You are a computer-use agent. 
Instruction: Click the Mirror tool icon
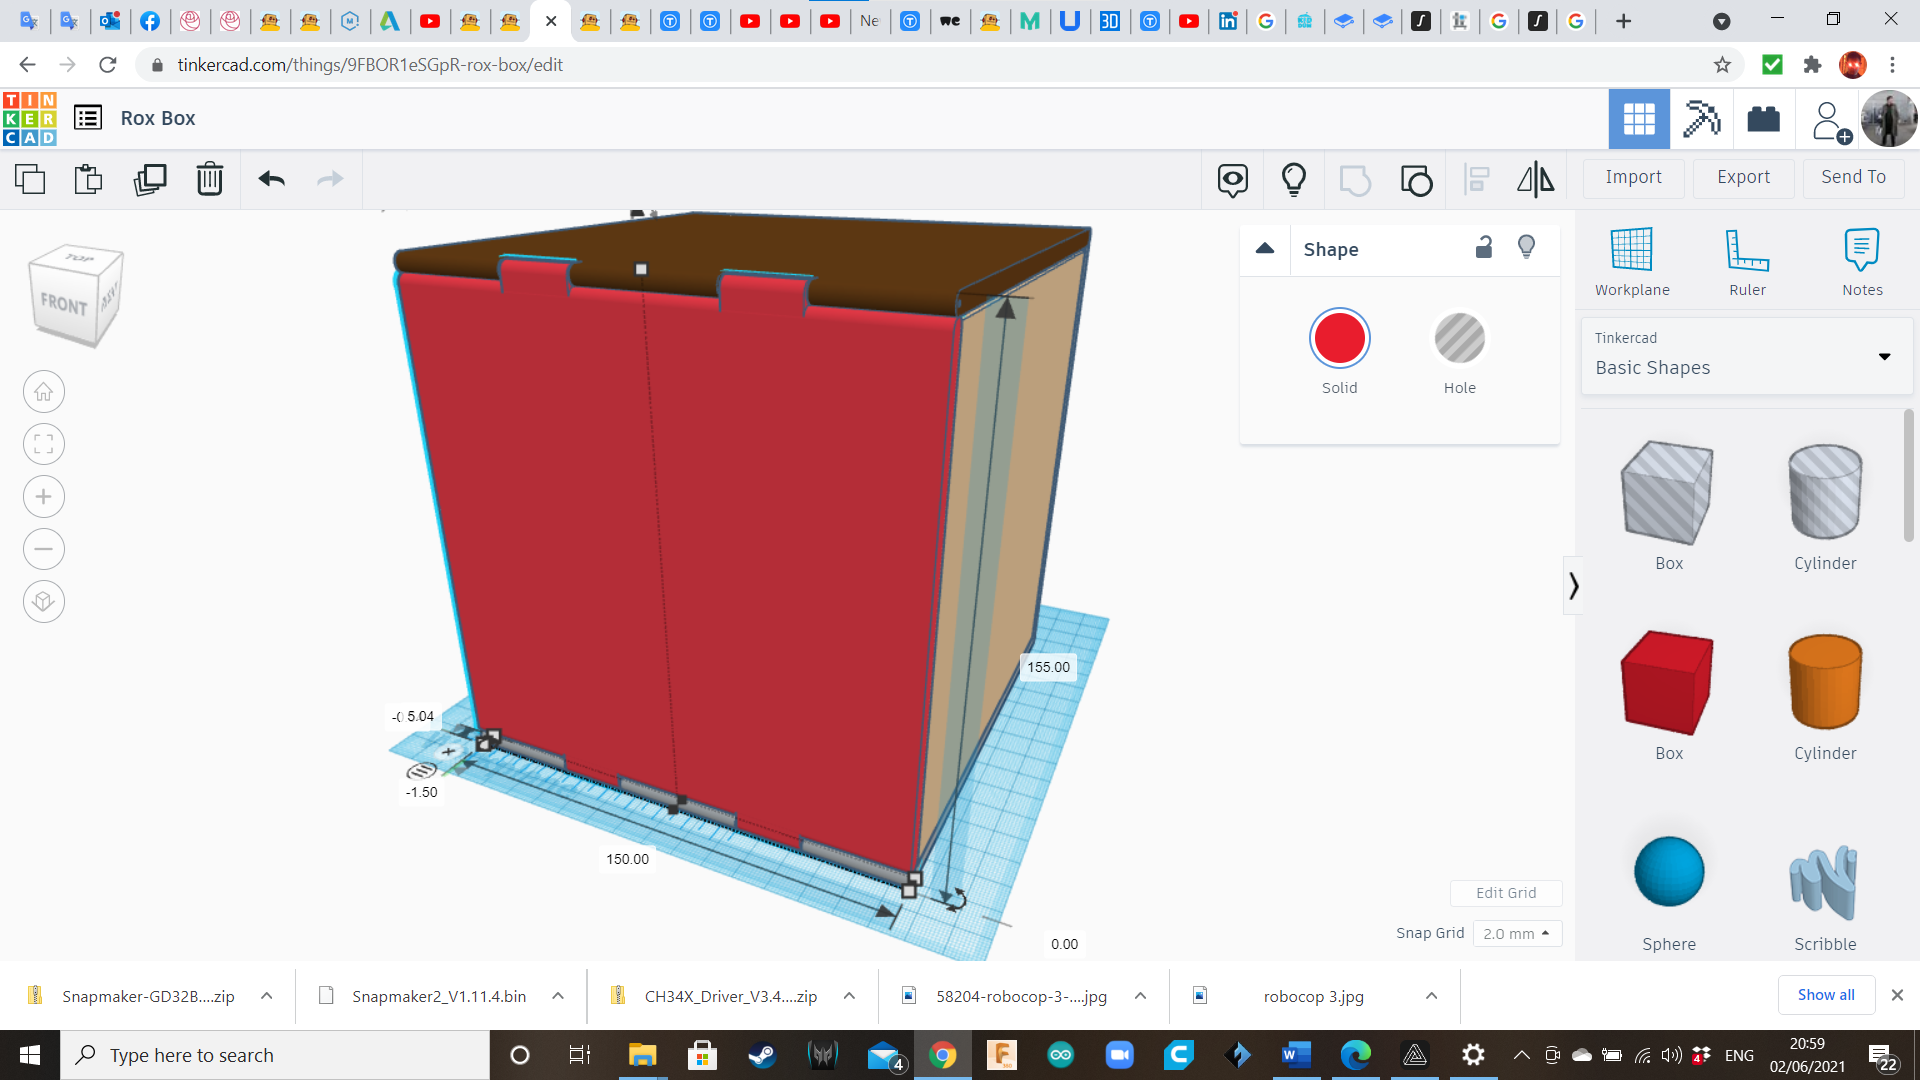click(1535, 180)
